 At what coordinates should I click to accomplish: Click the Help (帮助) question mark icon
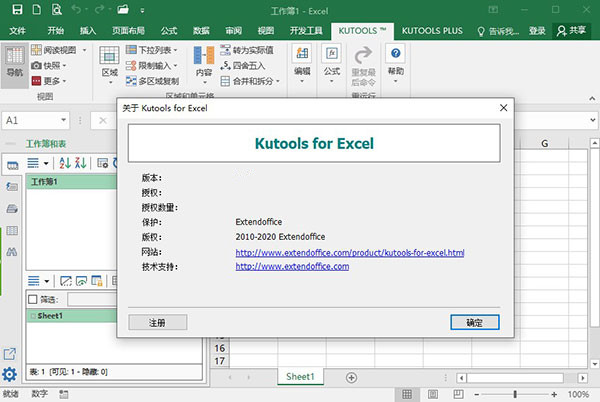click(396, 54)
